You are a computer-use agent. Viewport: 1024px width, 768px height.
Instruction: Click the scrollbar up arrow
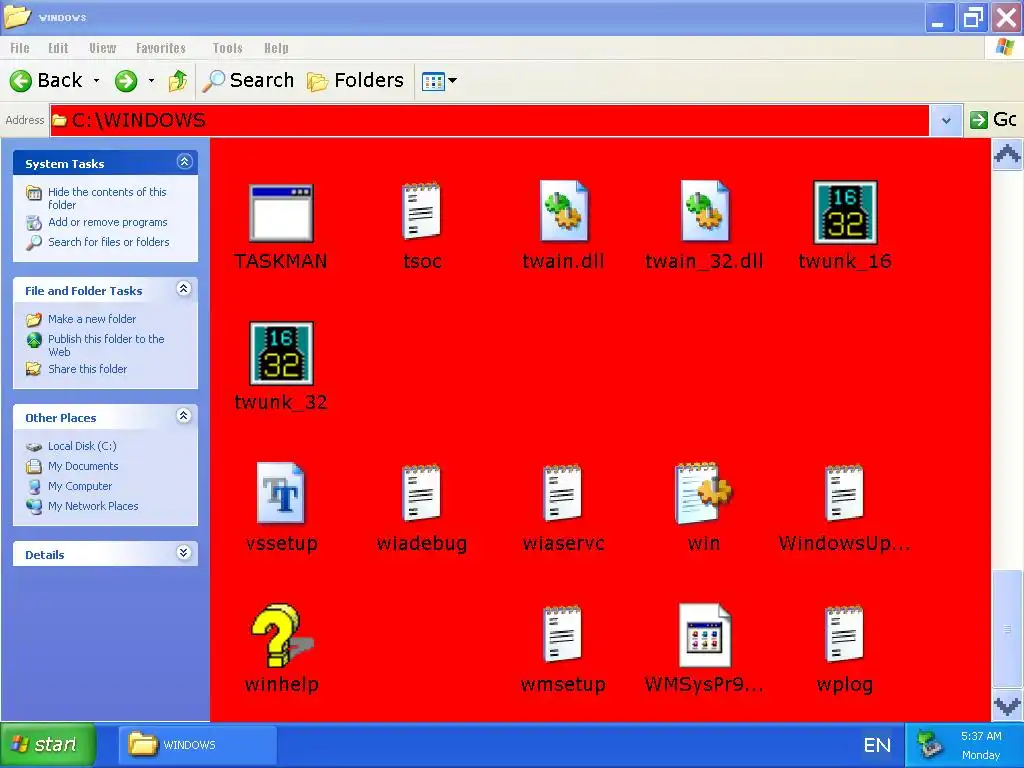click(1007, 155)
